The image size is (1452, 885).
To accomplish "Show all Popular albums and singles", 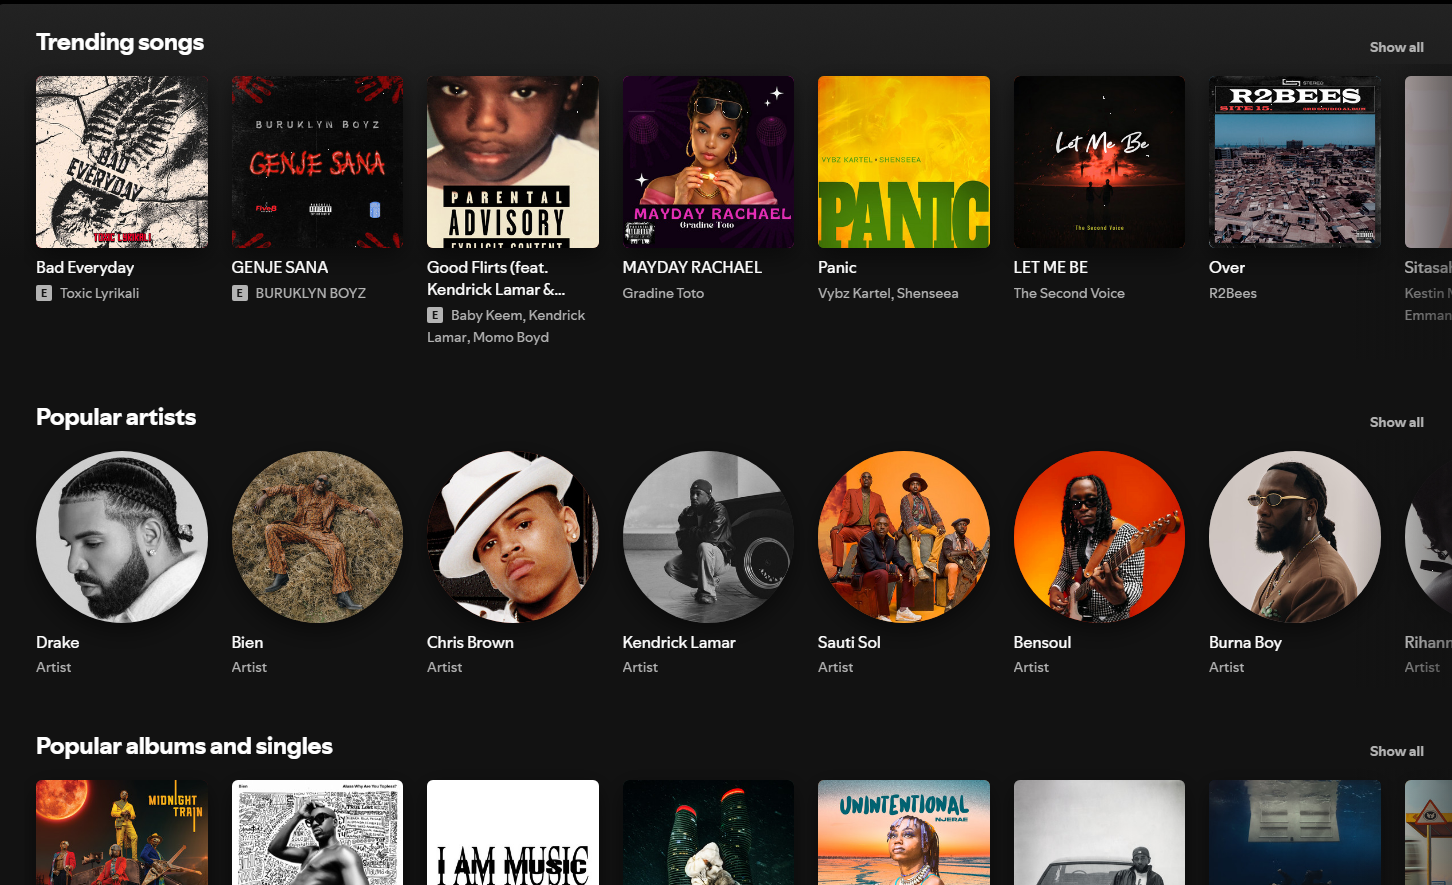I will point(1396,750).
